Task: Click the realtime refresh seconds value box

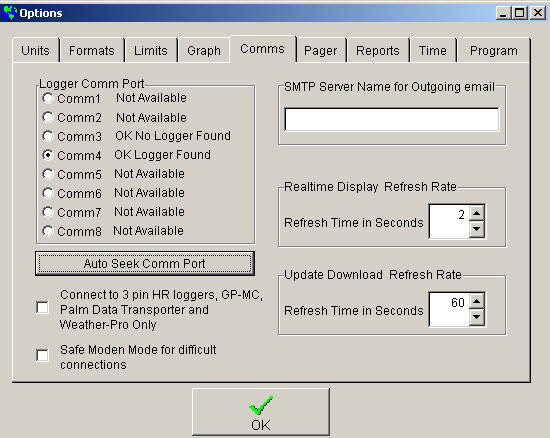Action: tap(449, 222)
